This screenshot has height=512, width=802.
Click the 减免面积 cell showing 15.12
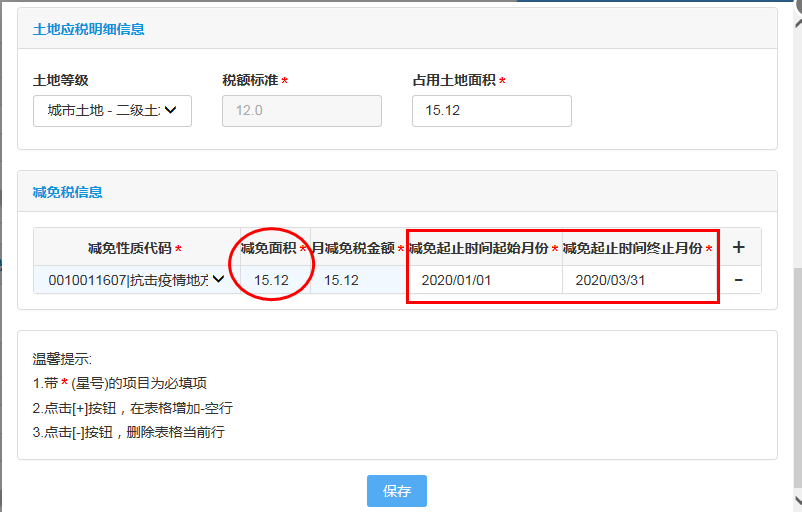point(275,280)
